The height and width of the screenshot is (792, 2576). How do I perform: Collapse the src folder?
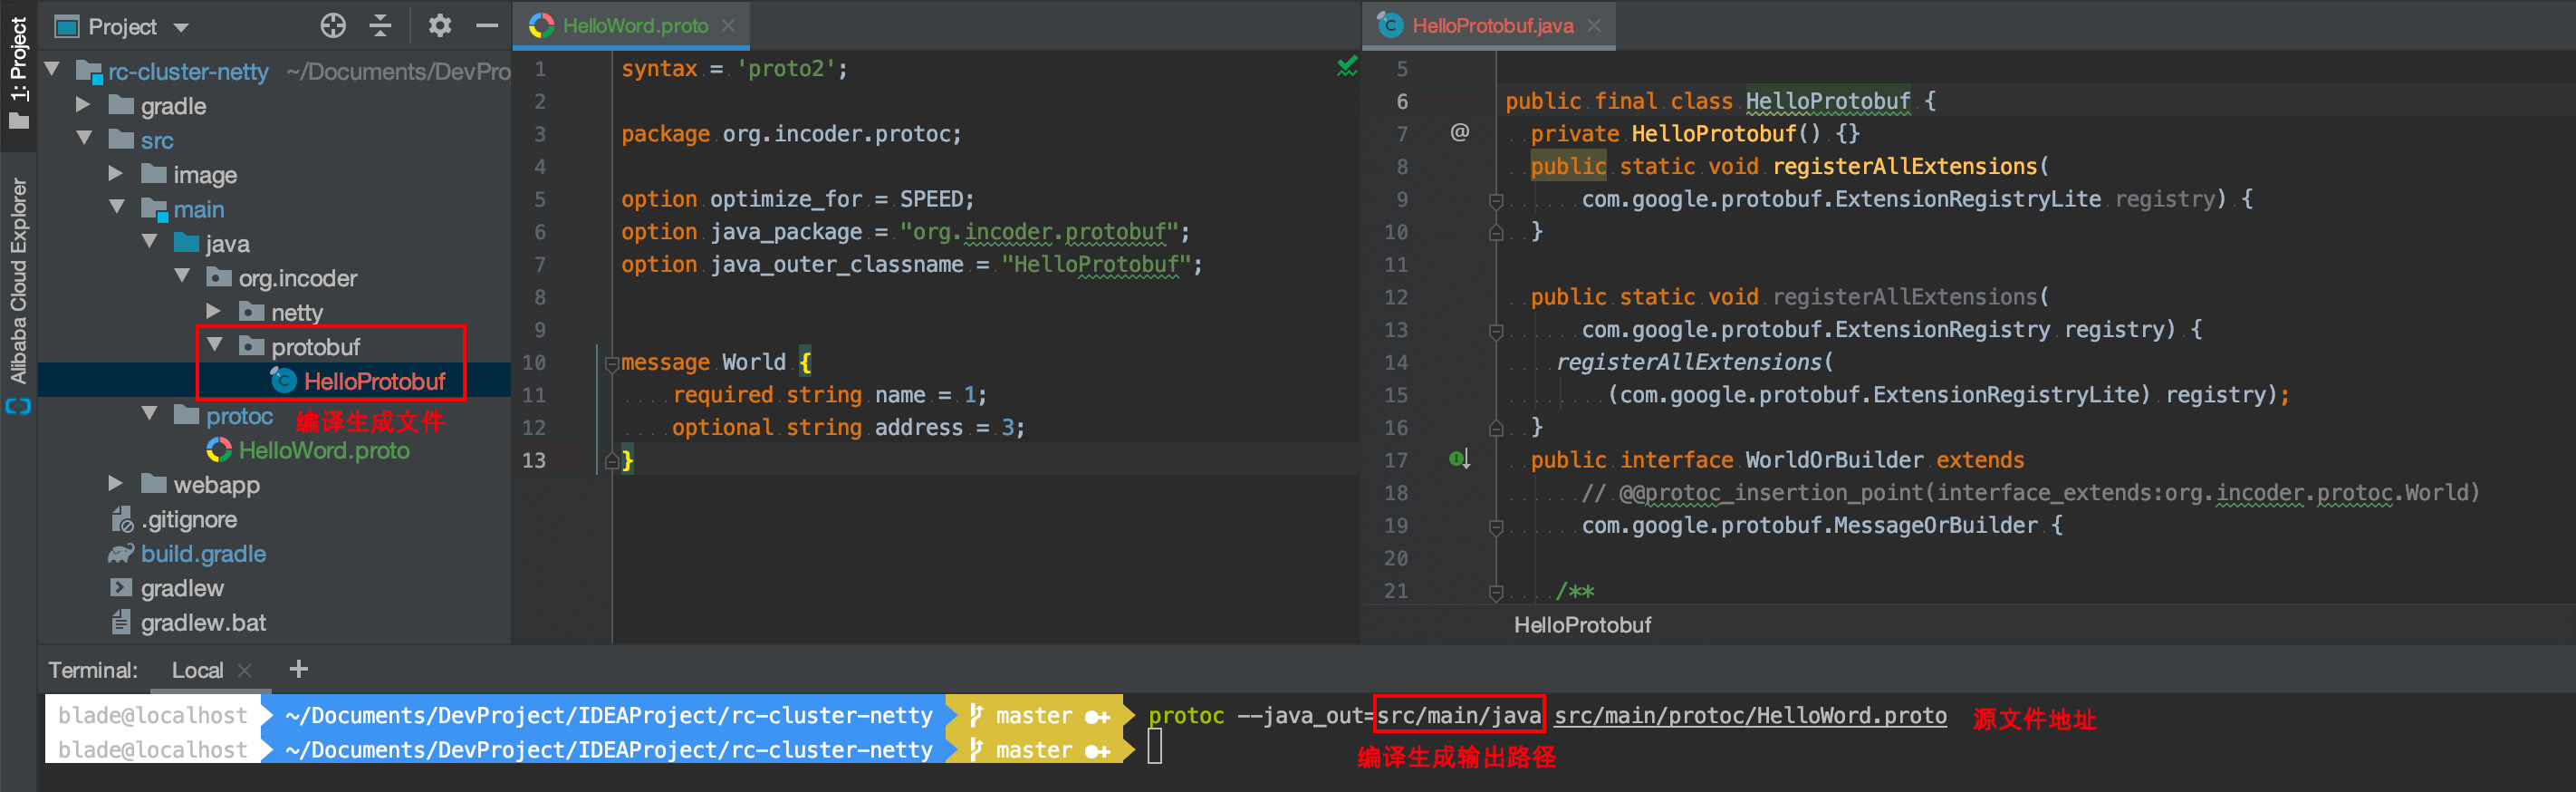coord(84,138)
